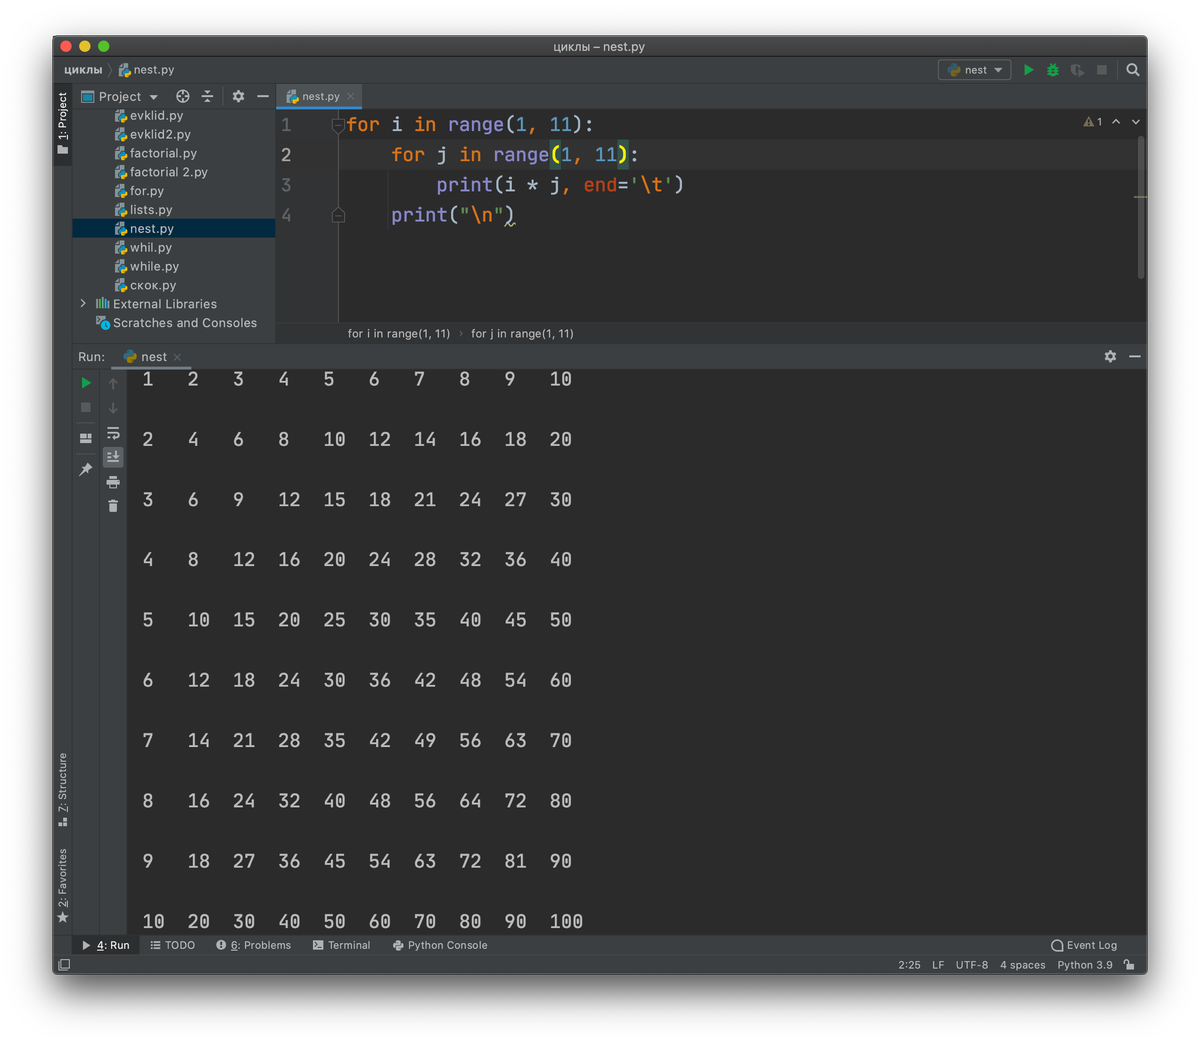The width and height of the screenshot is (1200, 1044).
Task: Expand External Libraries node
Action: (x=83, y=304)
